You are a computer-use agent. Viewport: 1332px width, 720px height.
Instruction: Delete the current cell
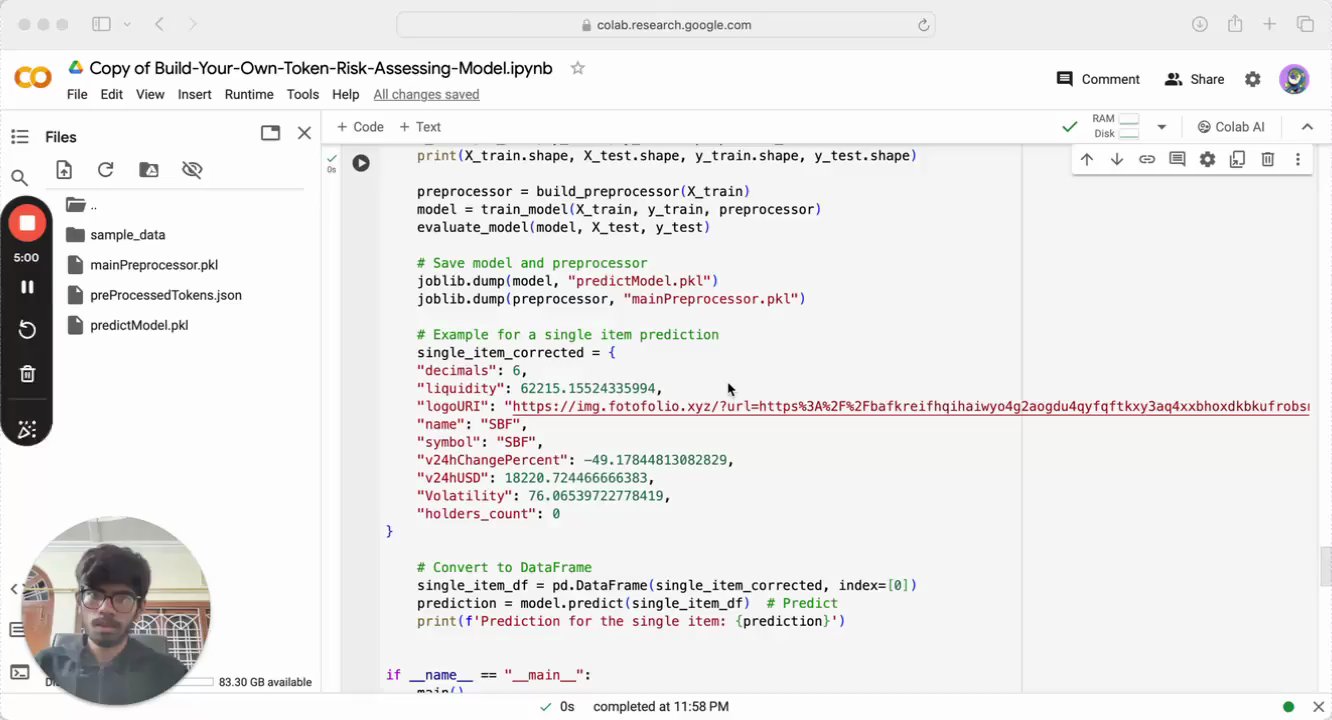1267,159
